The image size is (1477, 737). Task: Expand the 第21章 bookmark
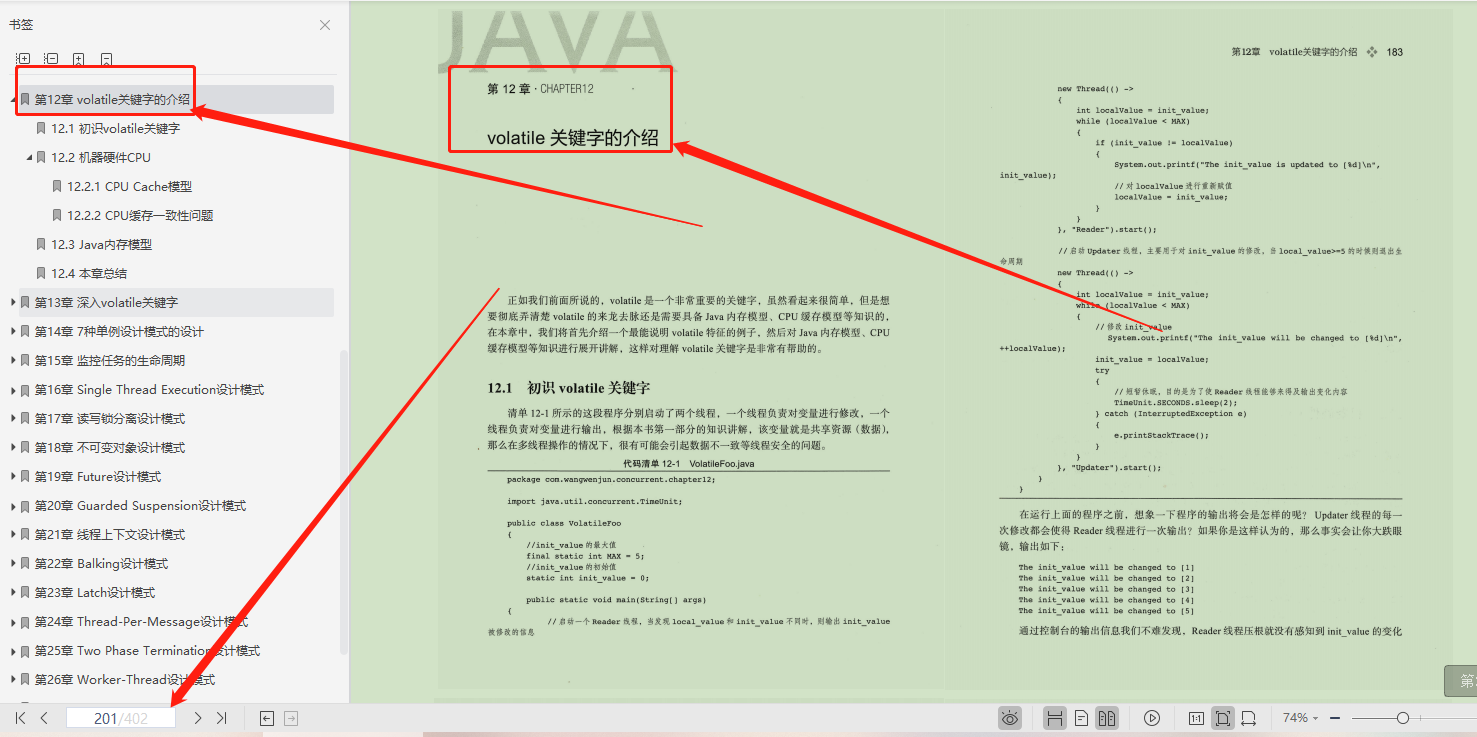tap(13, 534)
